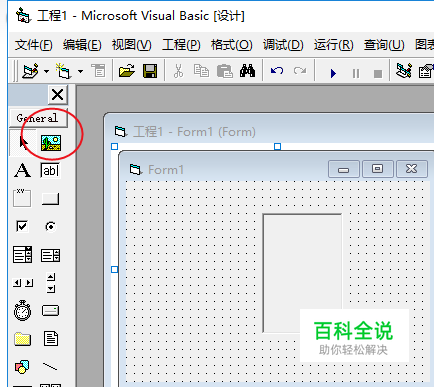This screenshot has height=387, width=434.
Task: Open the 编辑(E) menu
Action: tap(82, 45)
